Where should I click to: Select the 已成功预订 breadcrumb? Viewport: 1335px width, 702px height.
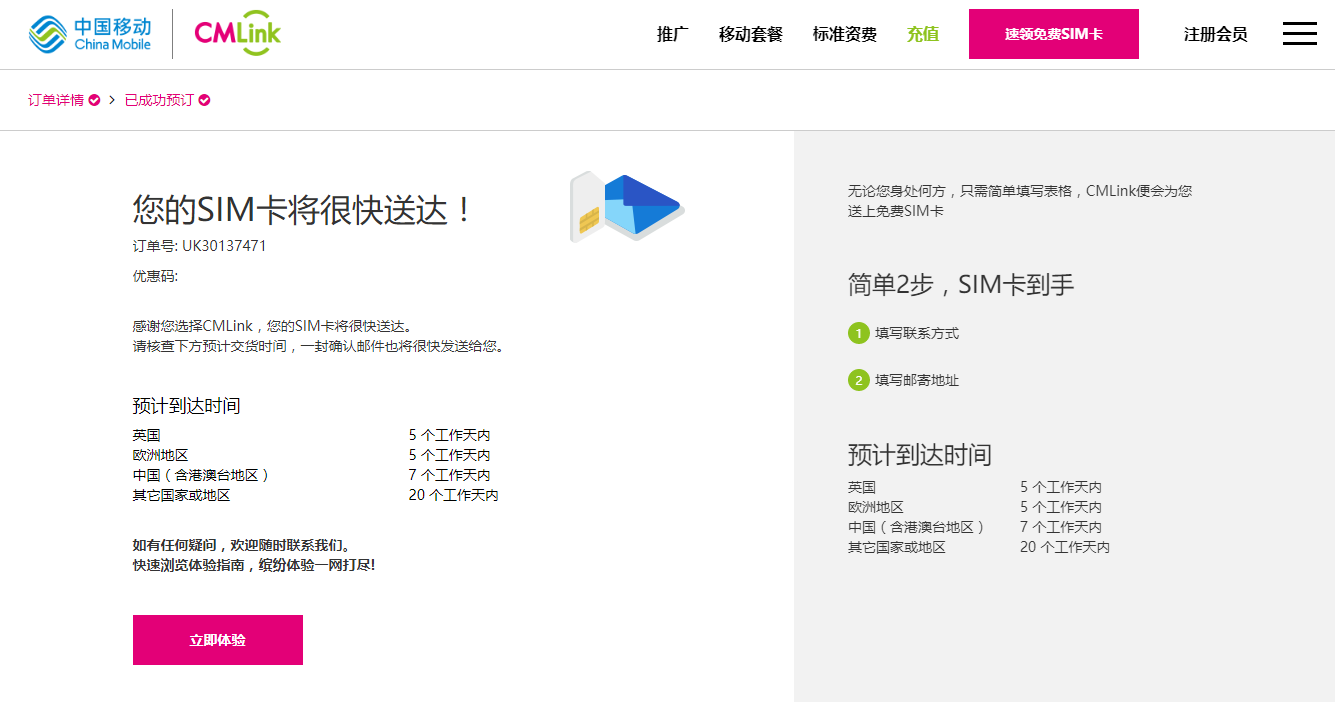(159, 100)
